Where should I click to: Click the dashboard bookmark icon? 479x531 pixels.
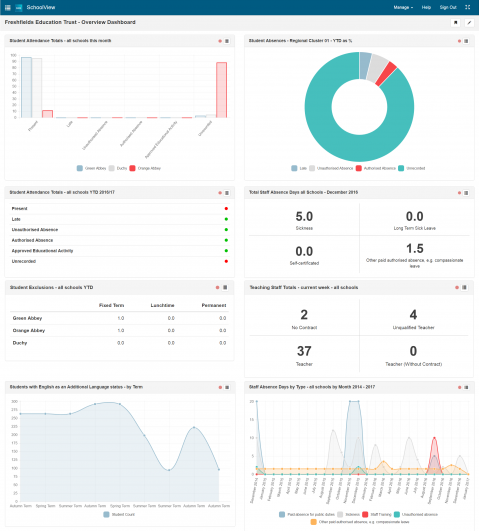click(456, 22)
